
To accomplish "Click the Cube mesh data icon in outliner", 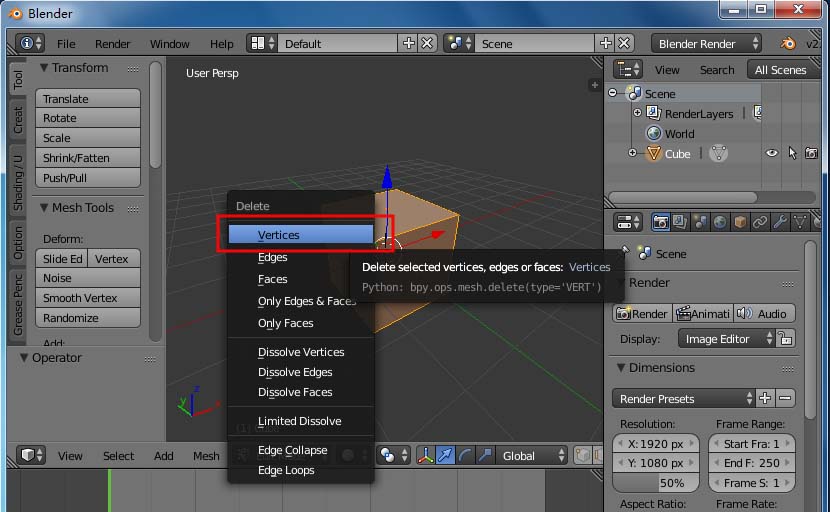I will point(718,154).
